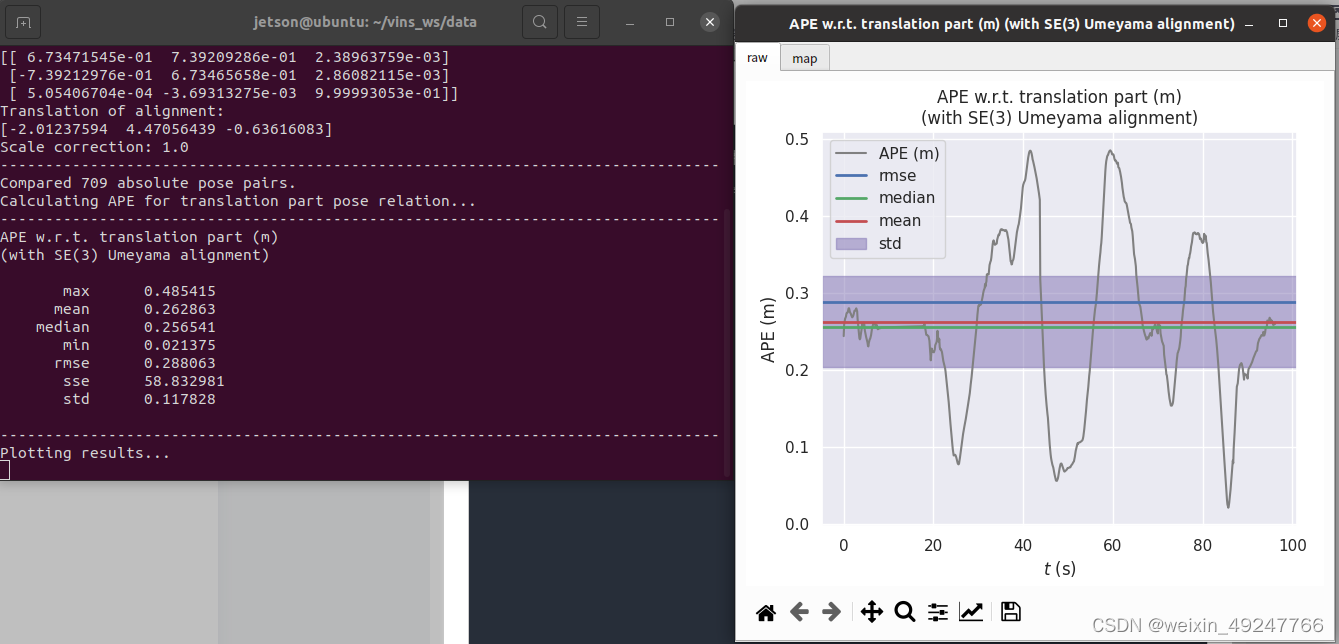Click 'Calculating APE for translation part' line

click(x=238, y=201)
